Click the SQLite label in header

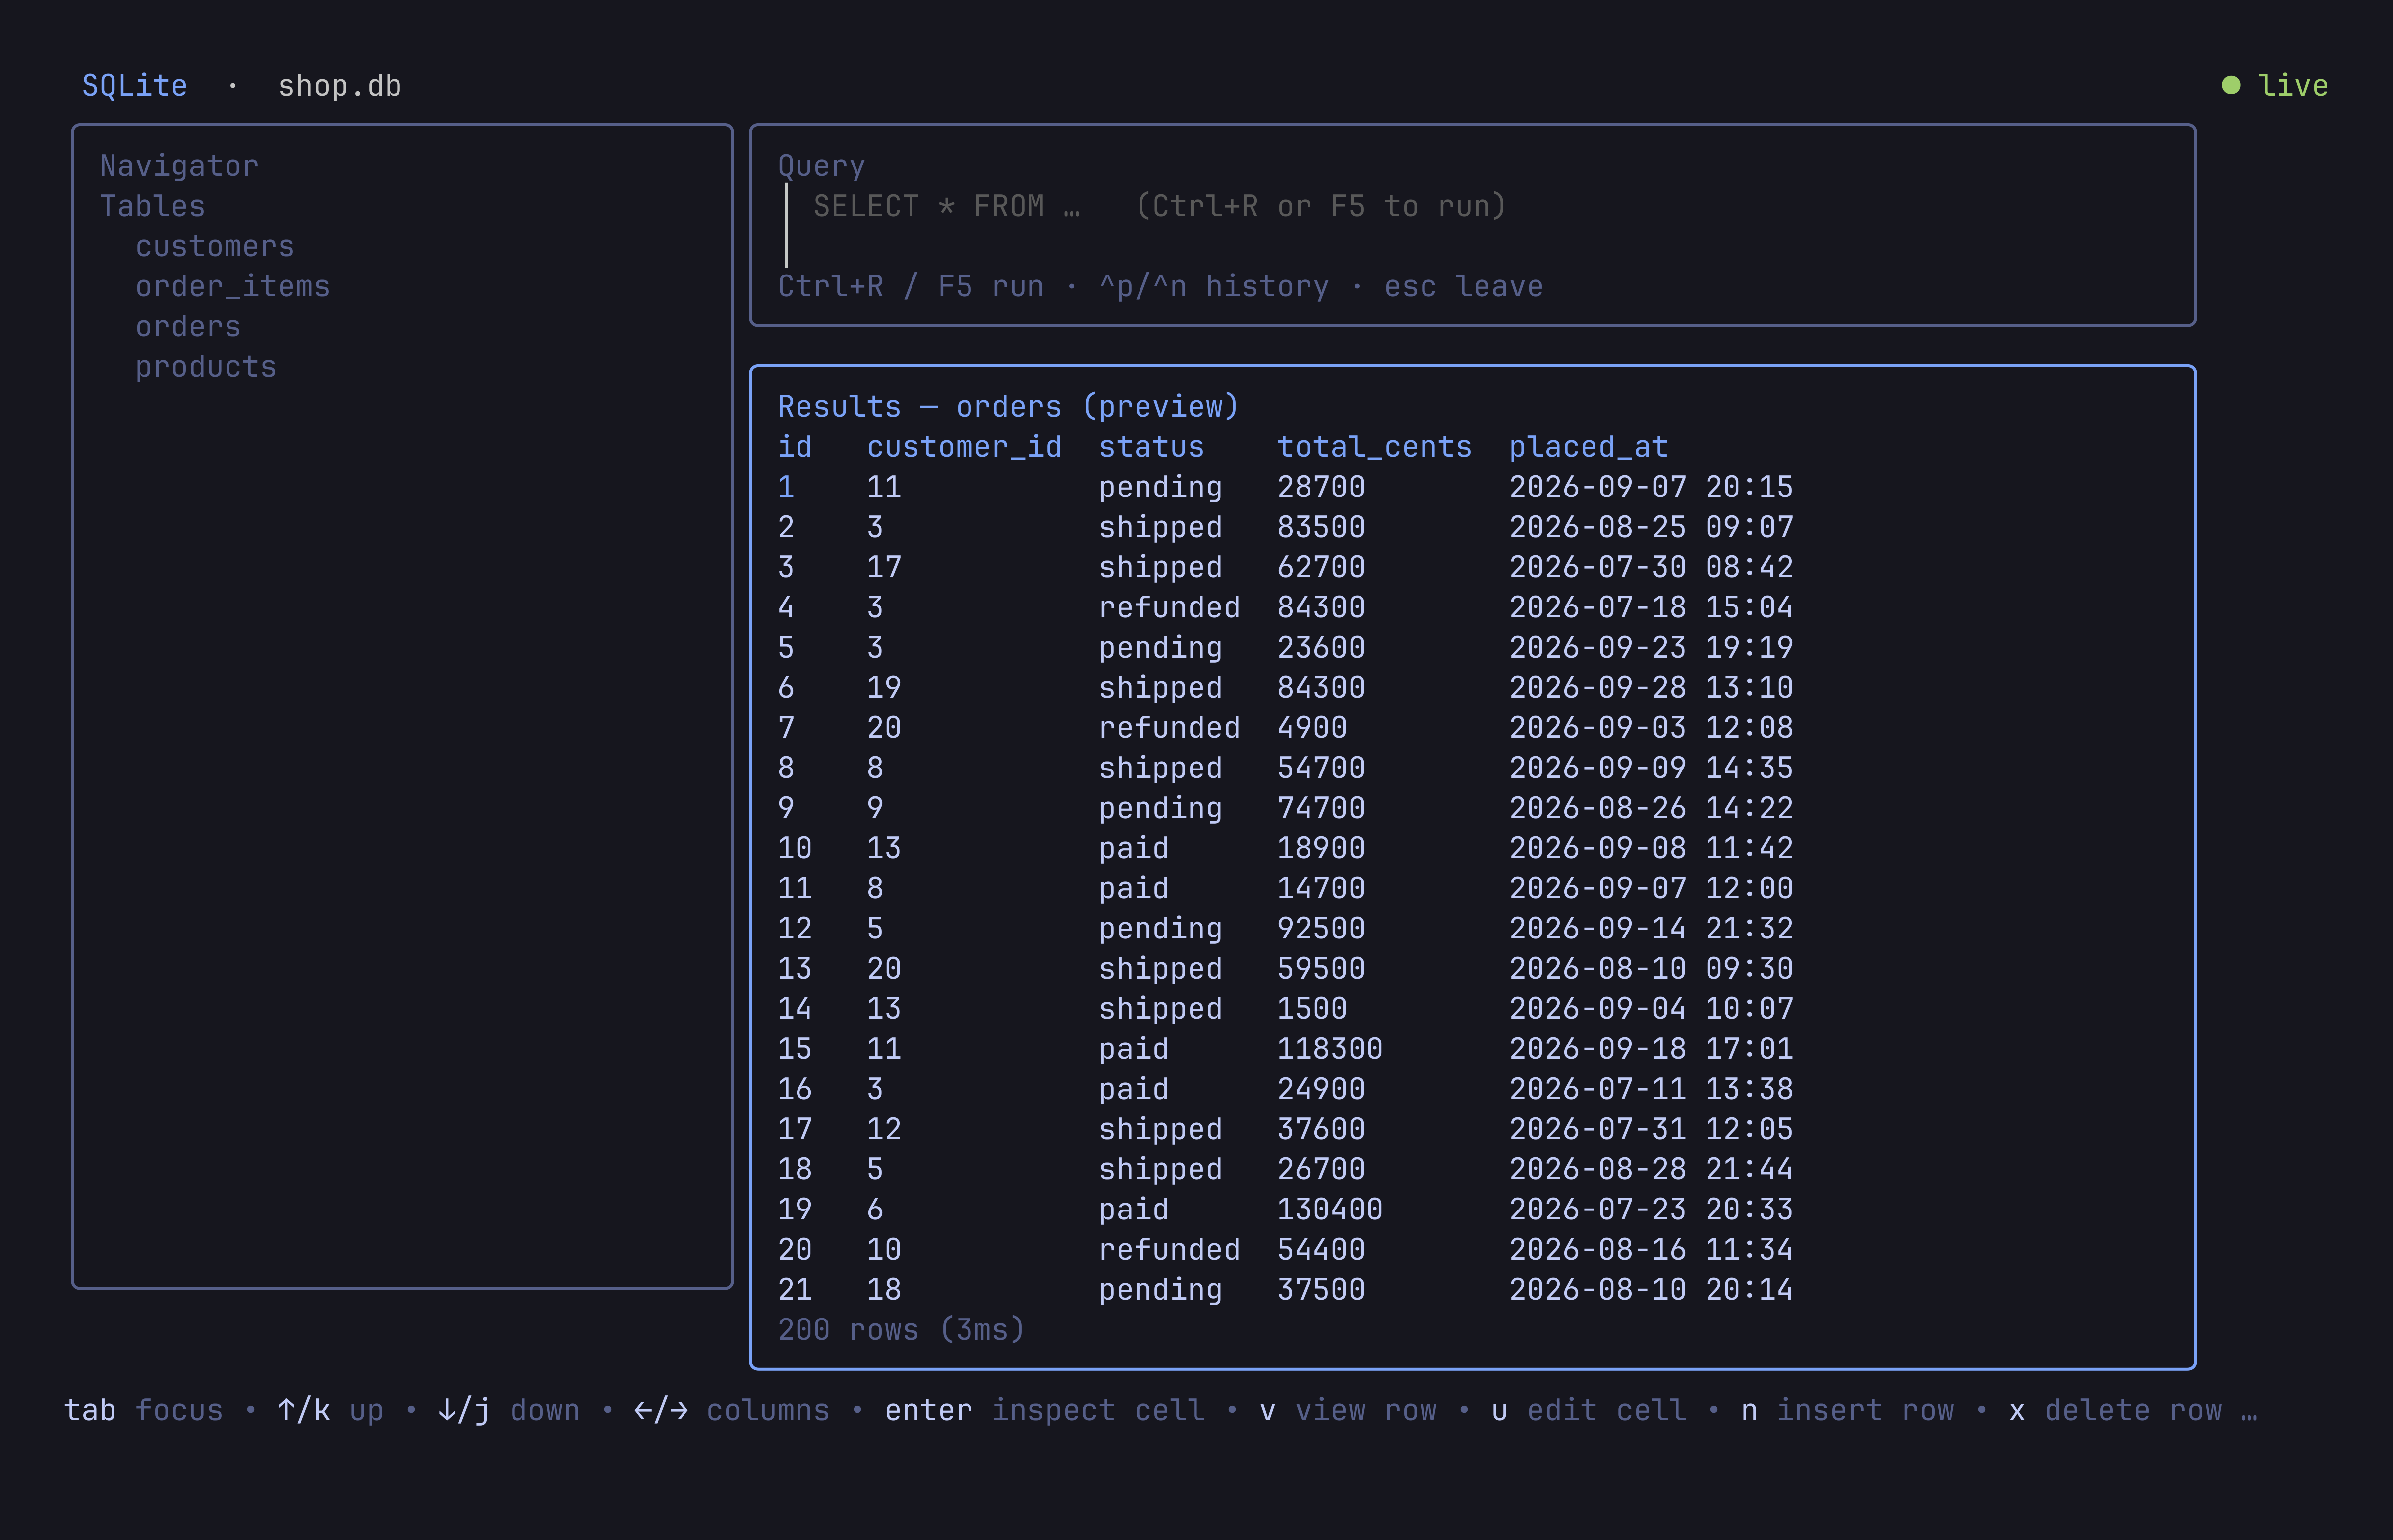pyautogui.click(x=135, y=85)
